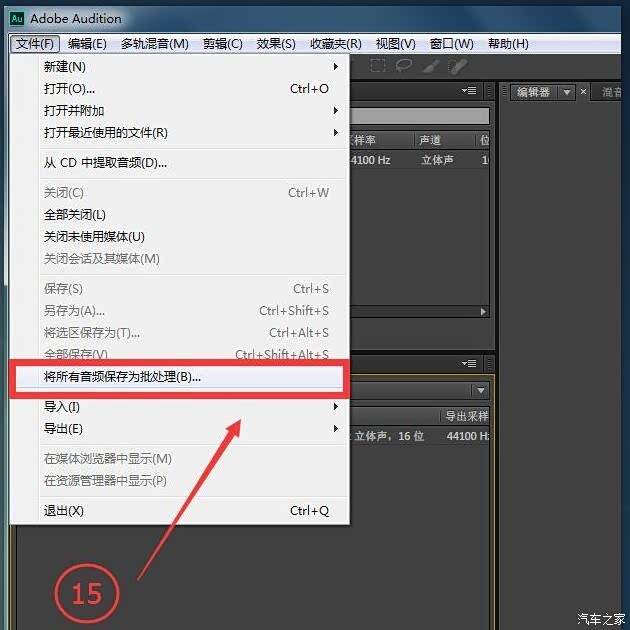
Task: Click the files panel search field
Action: coord(419,116)
